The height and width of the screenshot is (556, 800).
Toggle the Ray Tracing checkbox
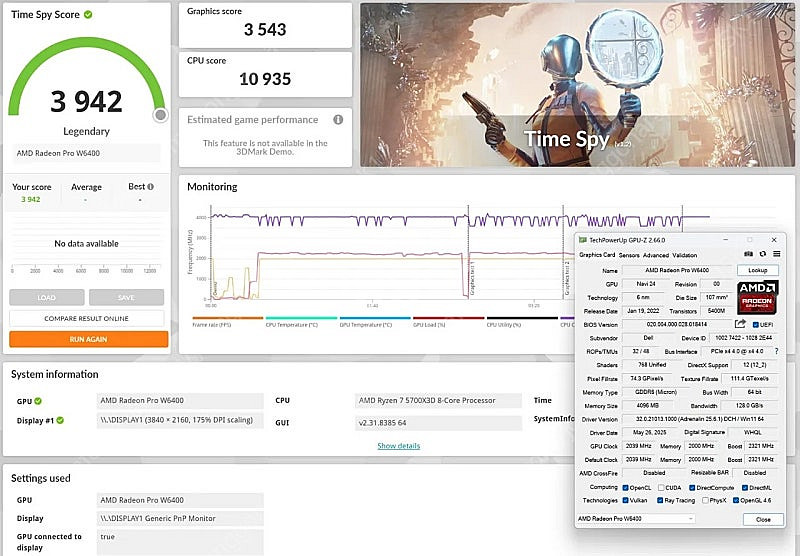(660, 500)
